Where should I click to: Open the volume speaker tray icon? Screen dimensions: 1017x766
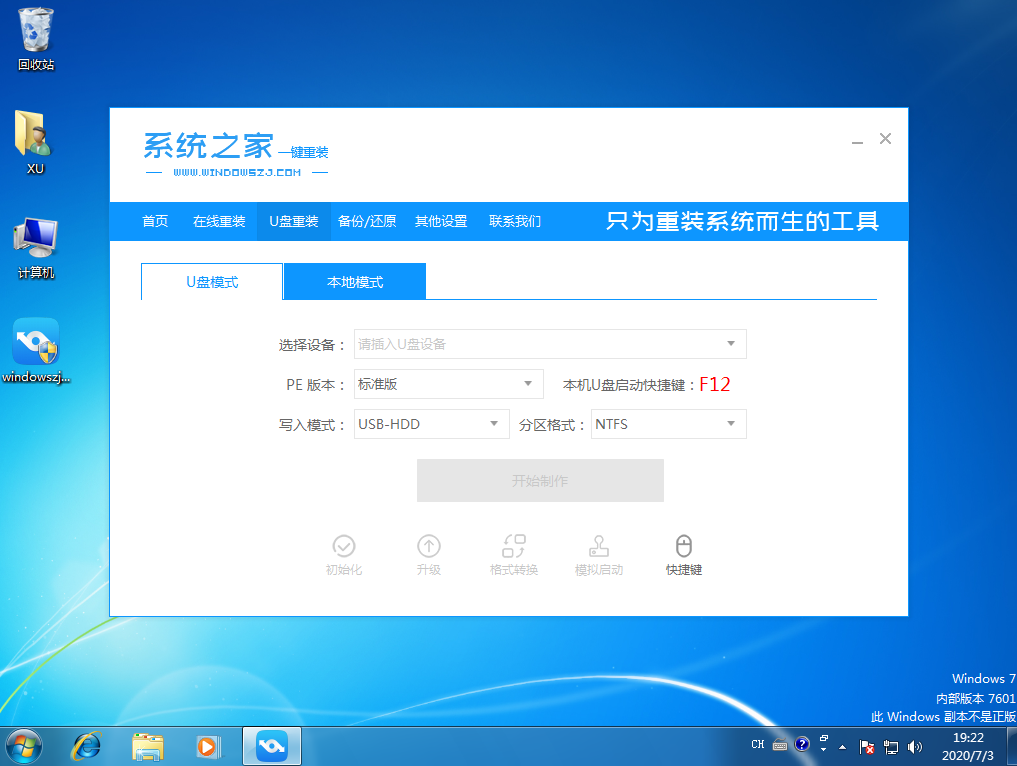tap(915, 747)
